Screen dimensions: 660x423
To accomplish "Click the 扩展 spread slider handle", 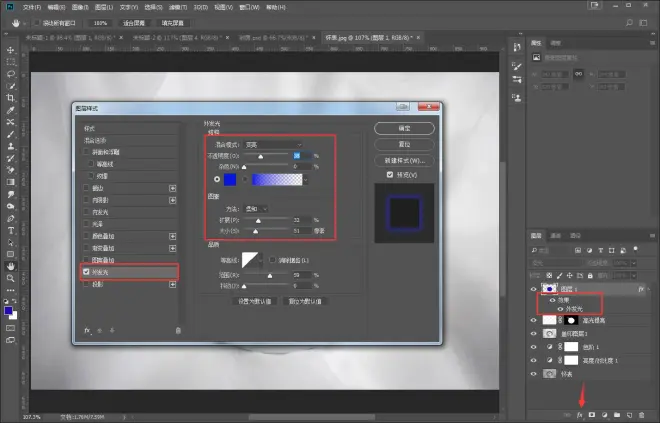I will pos(258,221).
